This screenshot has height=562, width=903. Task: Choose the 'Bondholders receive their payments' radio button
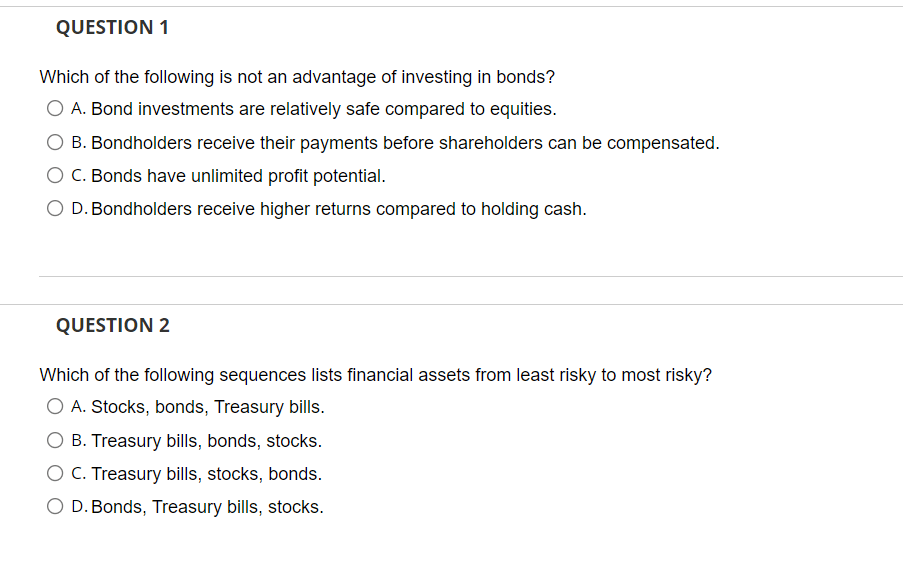tap(55, 143)
